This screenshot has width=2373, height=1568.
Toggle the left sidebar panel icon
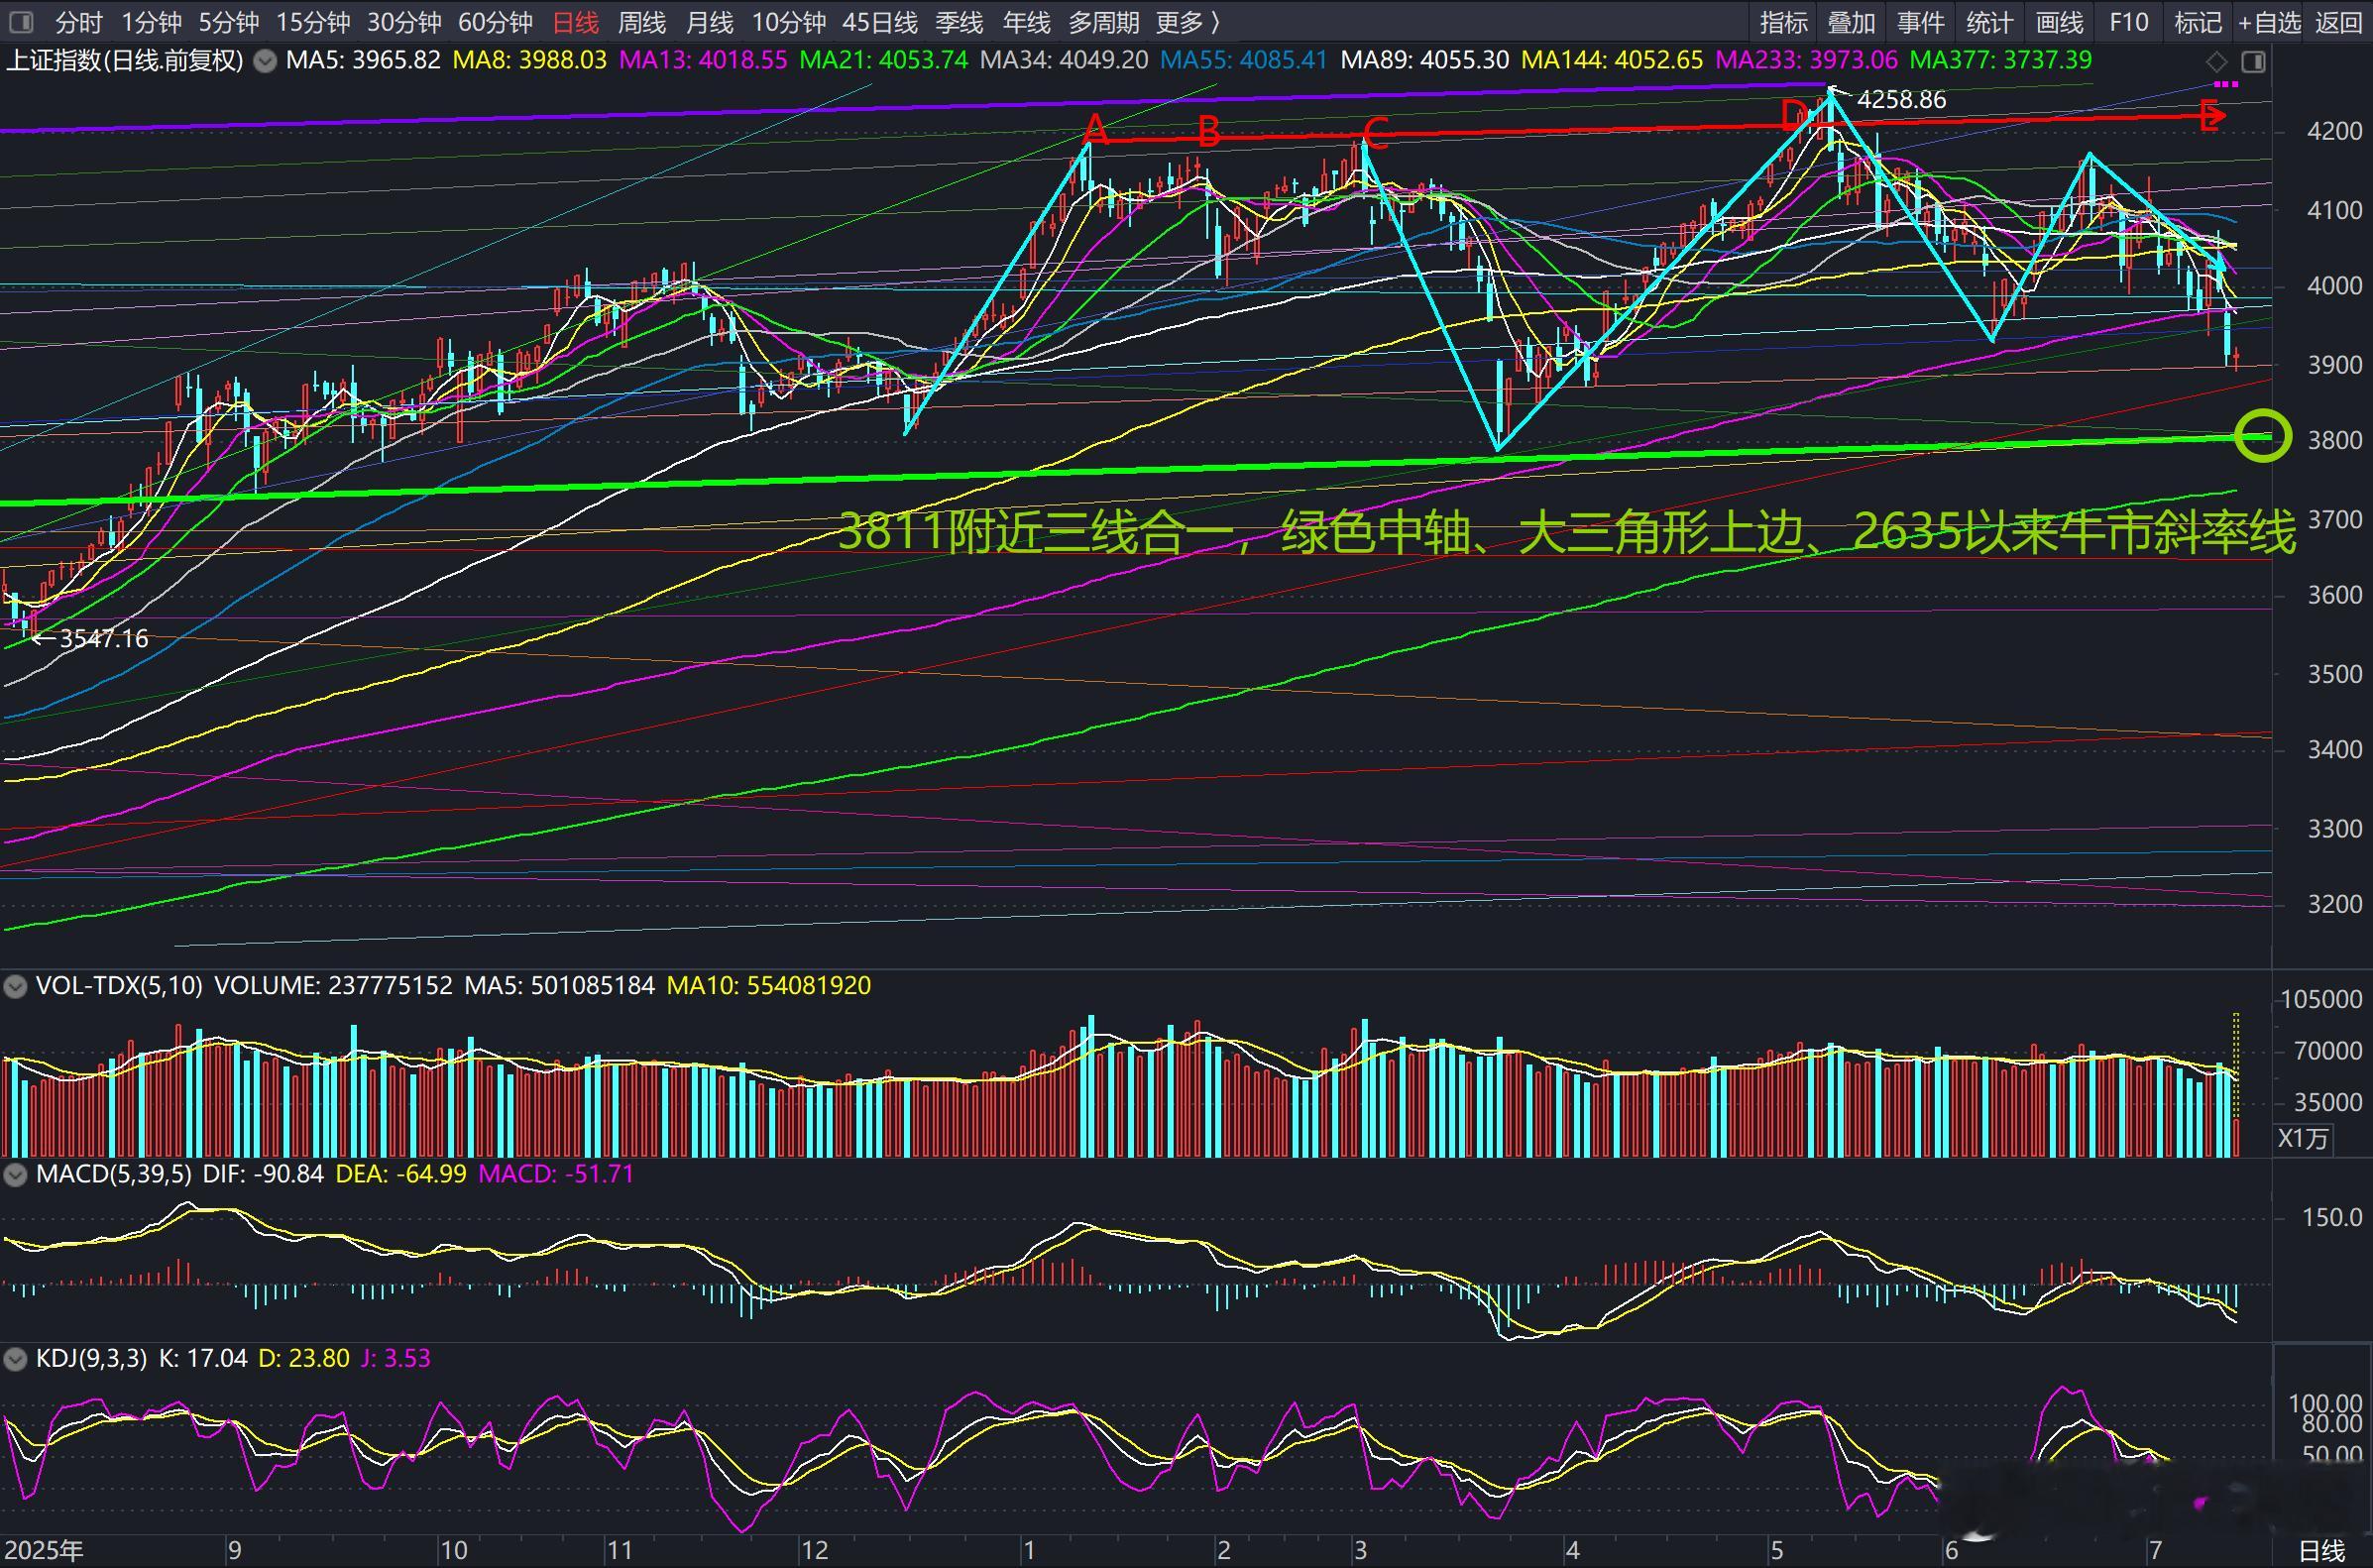[20, 22]
